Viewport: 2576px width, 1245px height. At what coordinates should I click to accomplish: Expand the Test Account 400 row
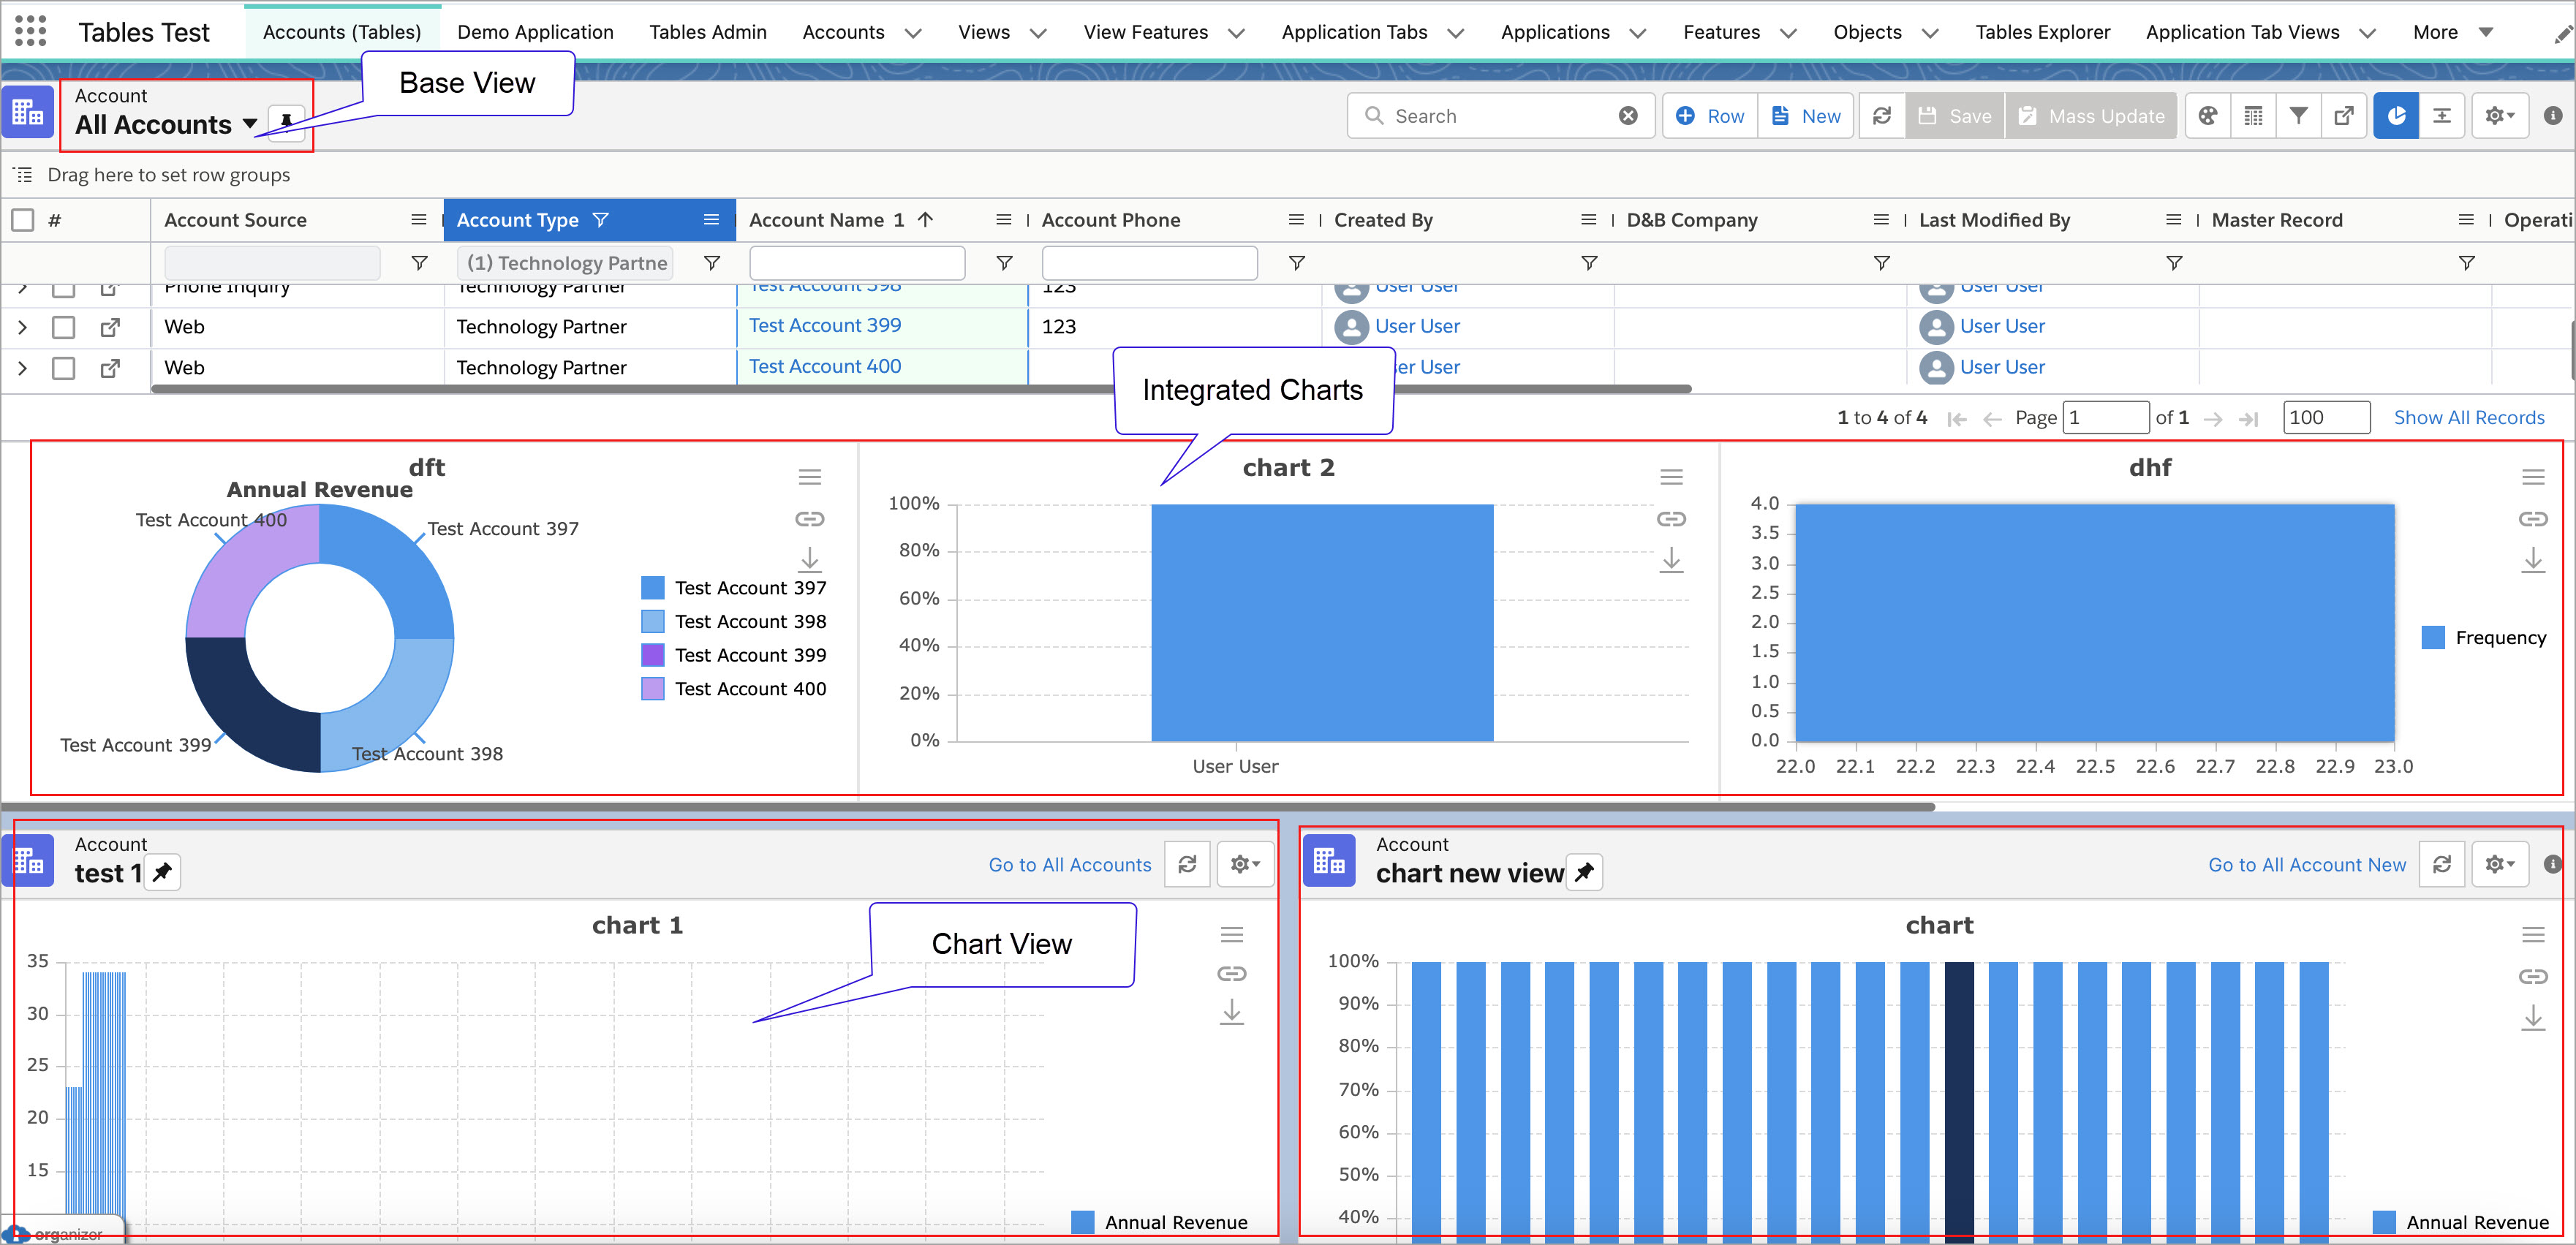23,368
